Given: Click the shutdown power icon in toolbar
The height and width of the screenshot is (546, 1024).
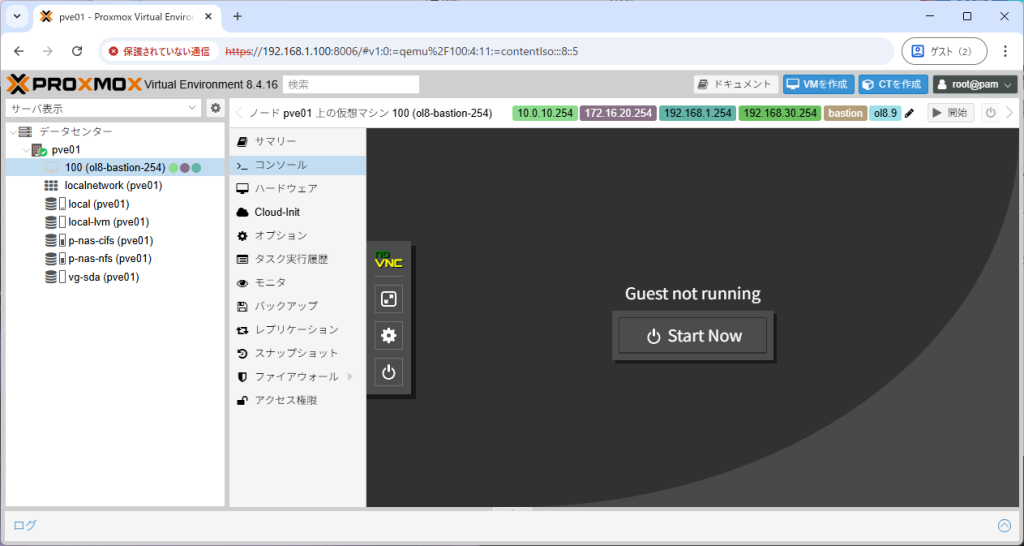Looking at the screenshot, I should 990,113.
